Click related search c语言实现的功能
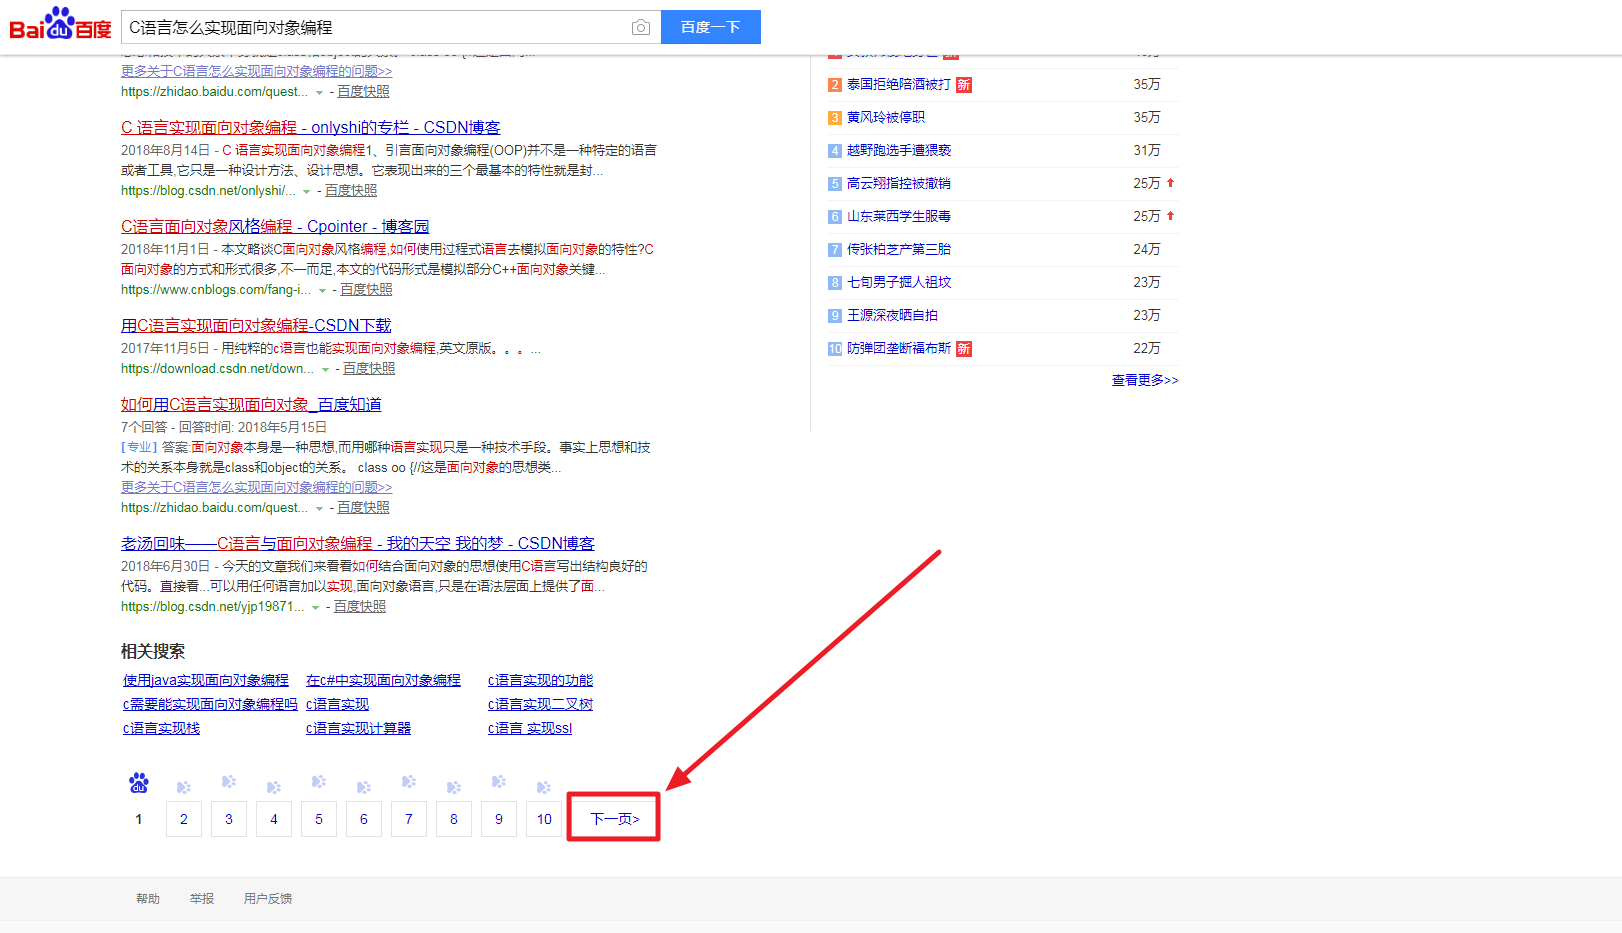Viewport: 1622px width, 933px height. pos(540,680)
